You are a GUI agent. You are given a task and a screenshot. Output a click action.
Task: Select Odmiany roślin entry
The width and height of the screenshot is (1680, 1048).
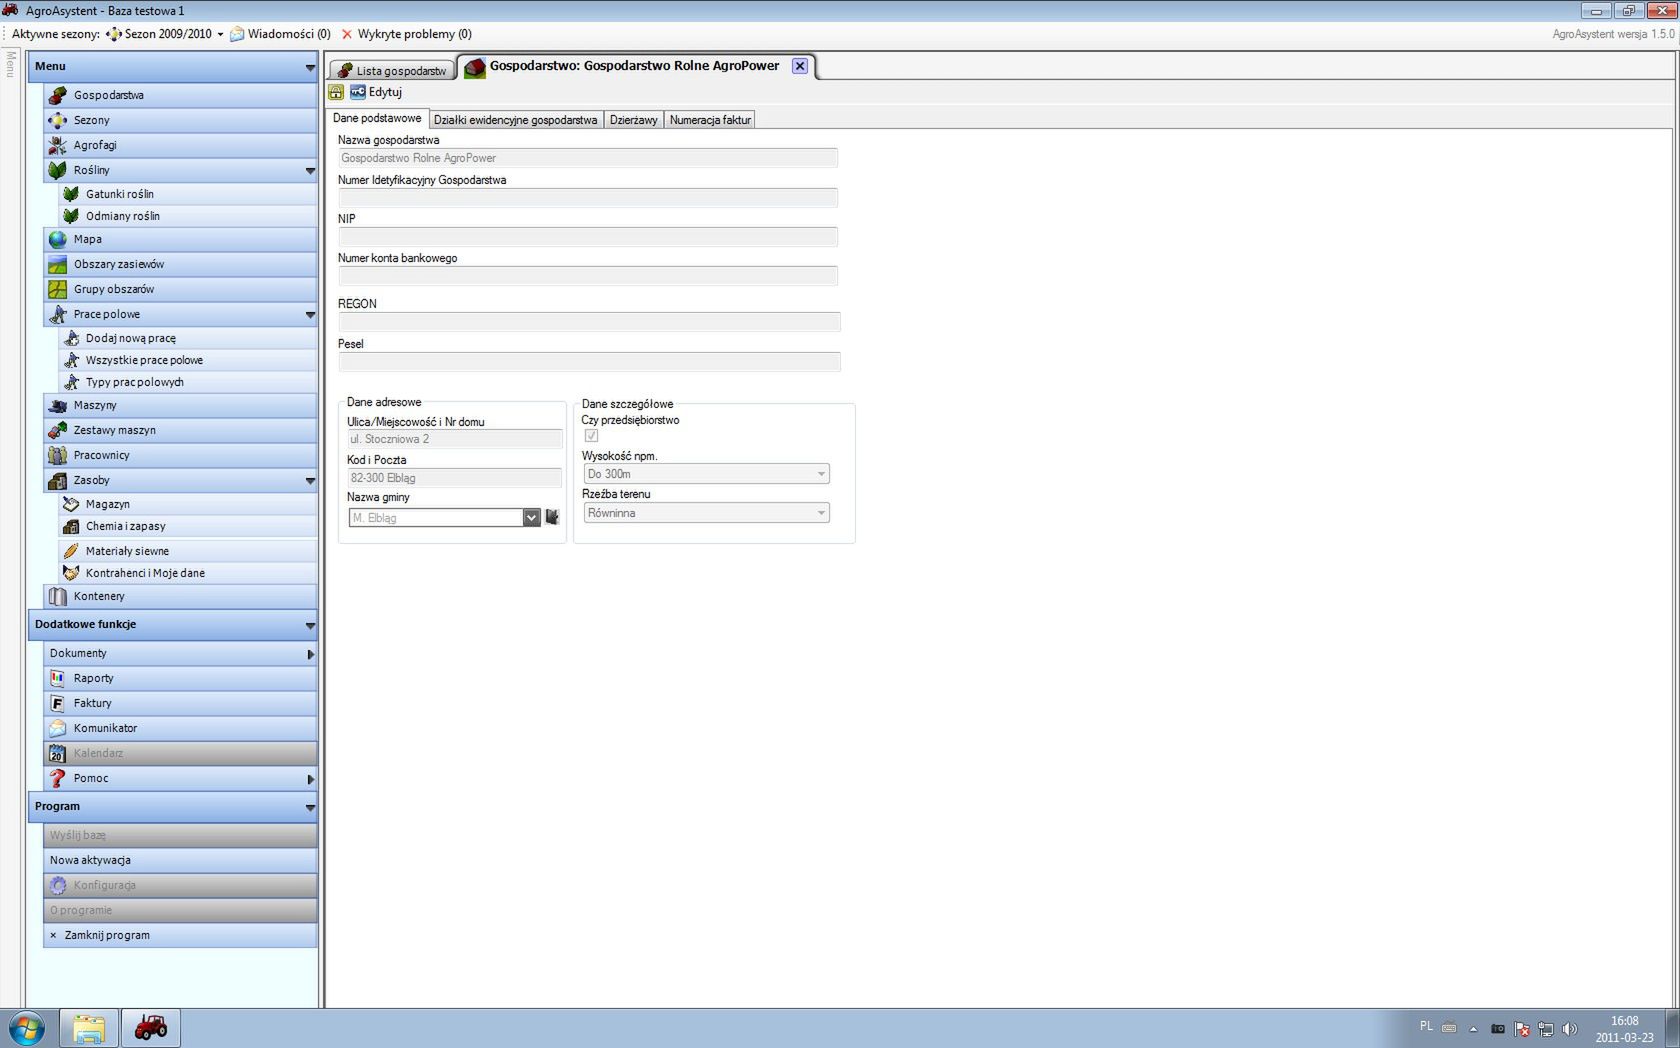(x=188, y=216)
